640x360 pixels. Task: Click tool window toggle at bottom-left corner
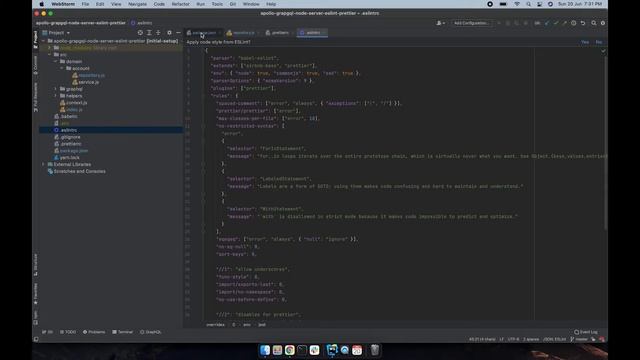coord(36,339)
